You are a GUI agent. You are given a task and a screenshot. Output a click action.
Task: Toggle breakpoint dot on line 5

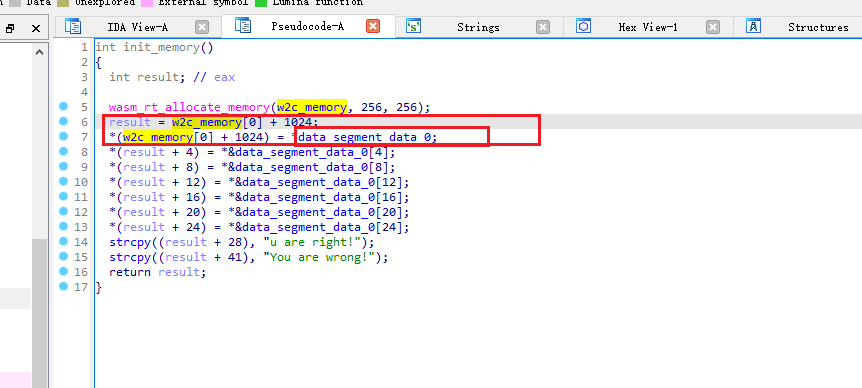(x=64, y=106)
